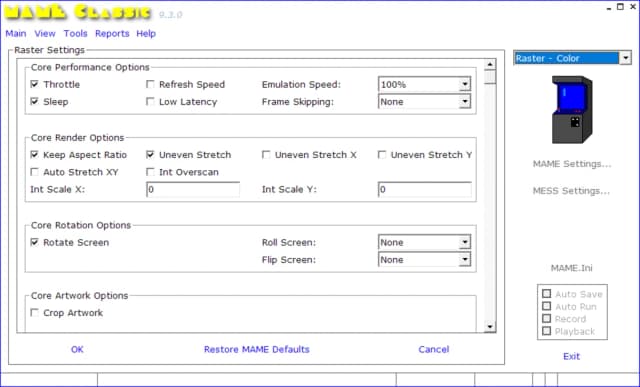Disable the Uneven Stretch checkbox
The width and height of the screenshot is (640, 387).
pyautogui.click(x=150, y=154)
